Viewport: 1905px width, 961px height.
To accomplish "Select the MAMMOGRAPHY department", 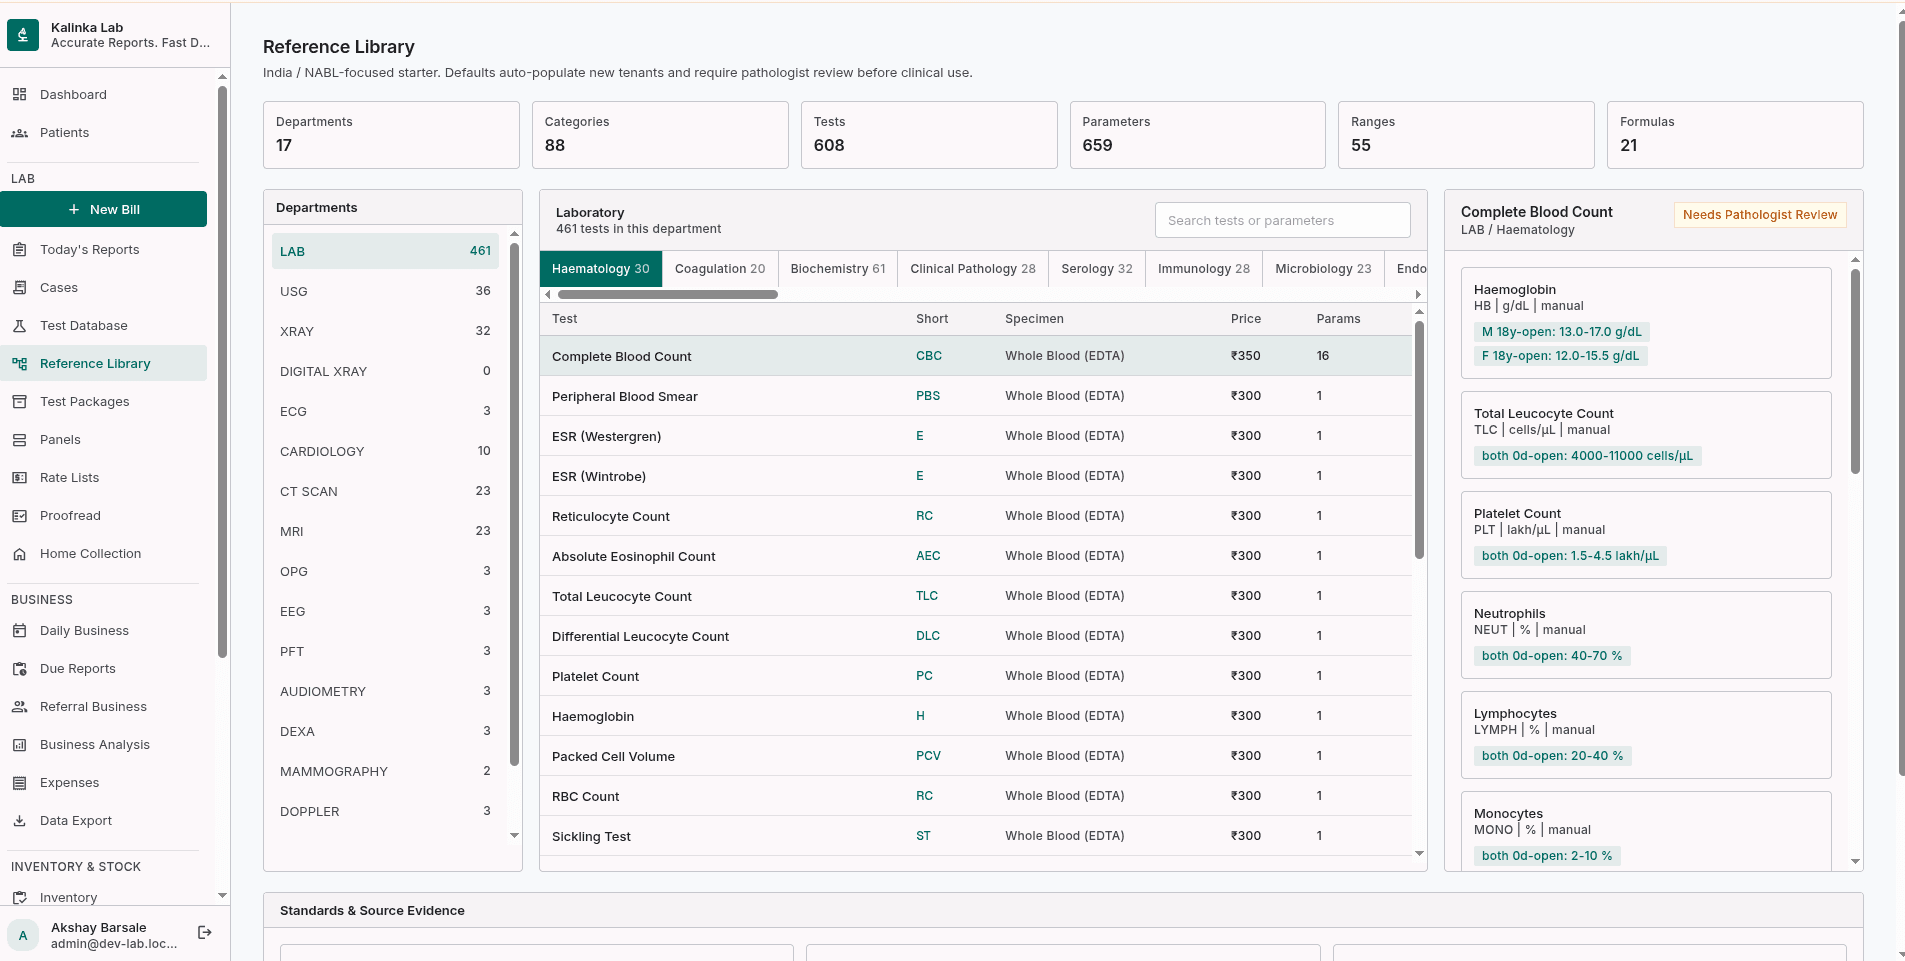I will [385, 771].
